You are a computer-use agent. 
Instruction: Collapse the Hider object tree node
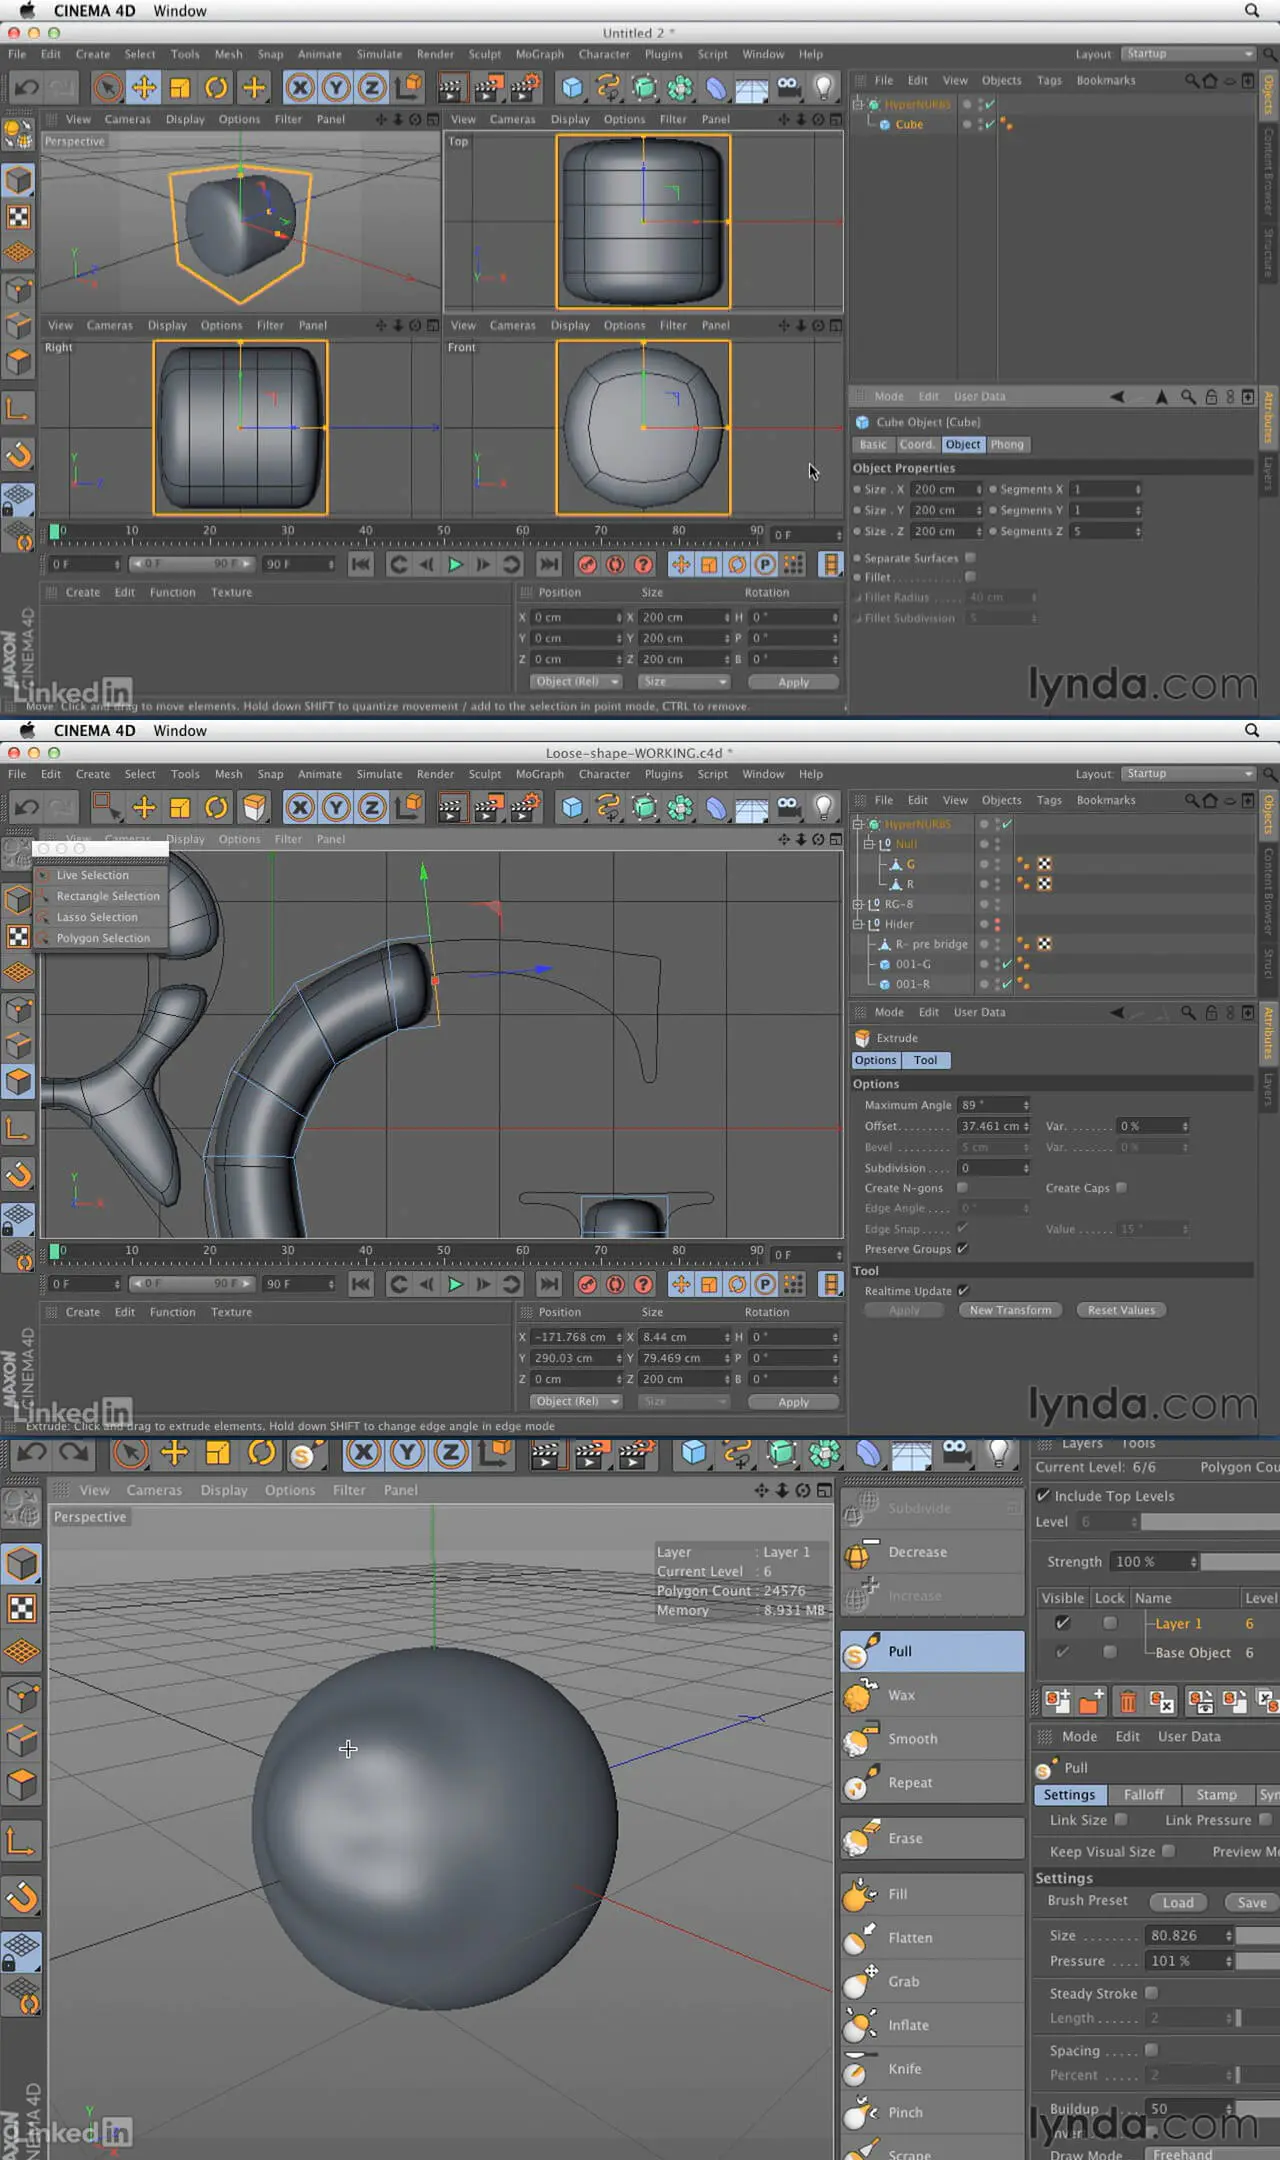[857, 924]
